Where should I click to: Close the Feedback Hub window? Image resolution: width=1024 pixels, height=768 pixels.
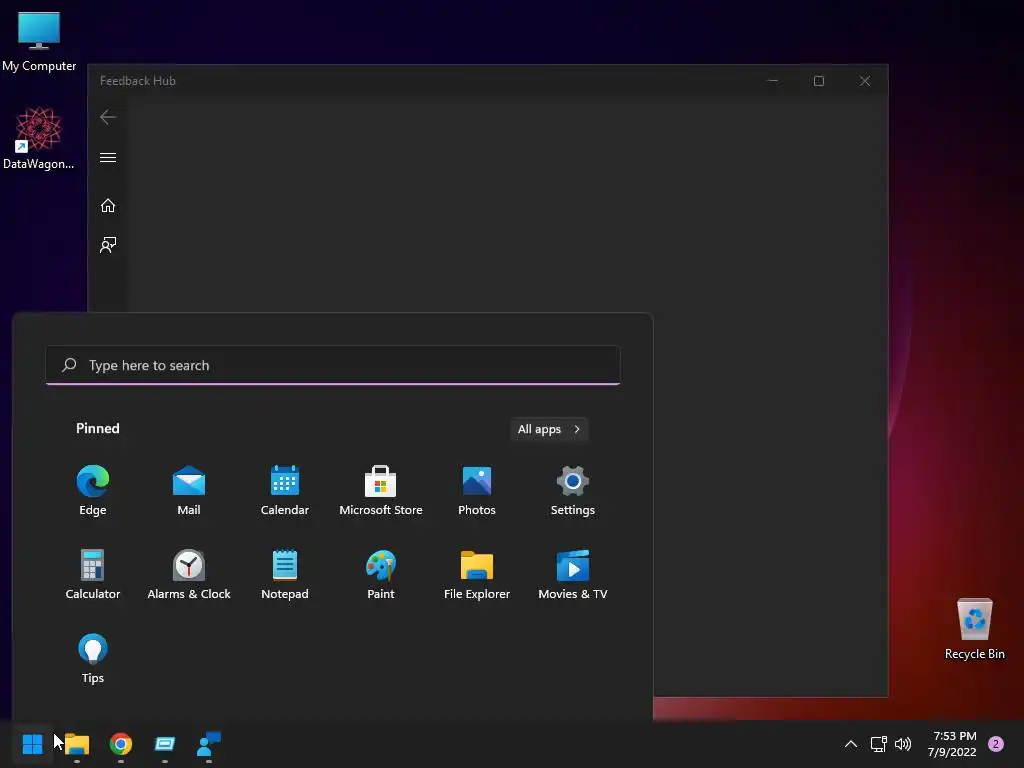[x=865, y=81]
